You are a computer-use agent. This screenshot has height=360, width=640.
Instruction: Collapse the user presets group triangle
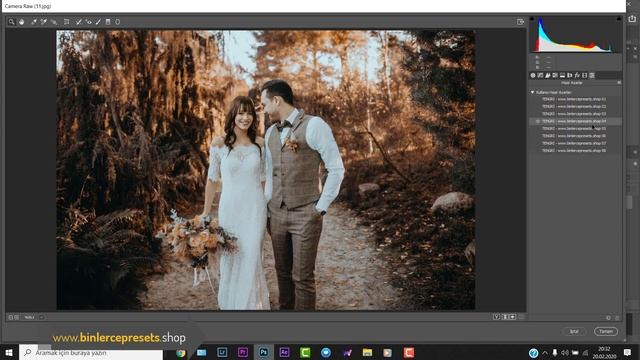[533, 93]
